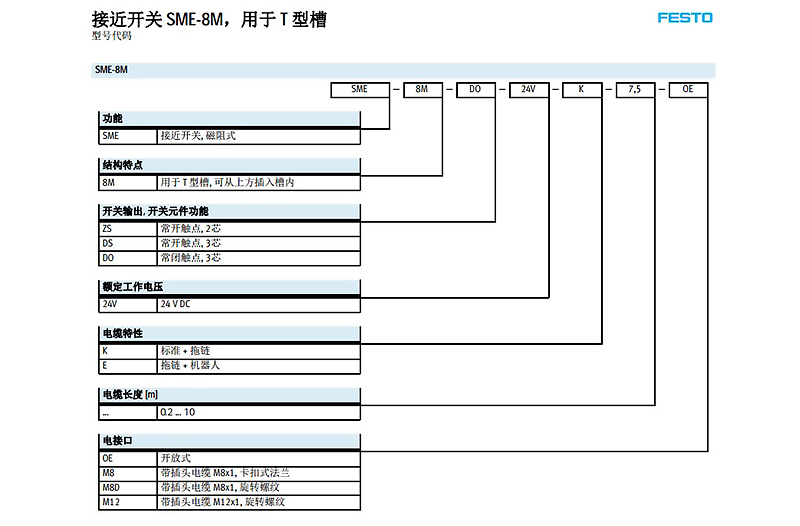Viewport: 800px width, 526px height.
Task: Click the 额定工作电压 table header
Action: pyautogui.click(x=230, y=287)
